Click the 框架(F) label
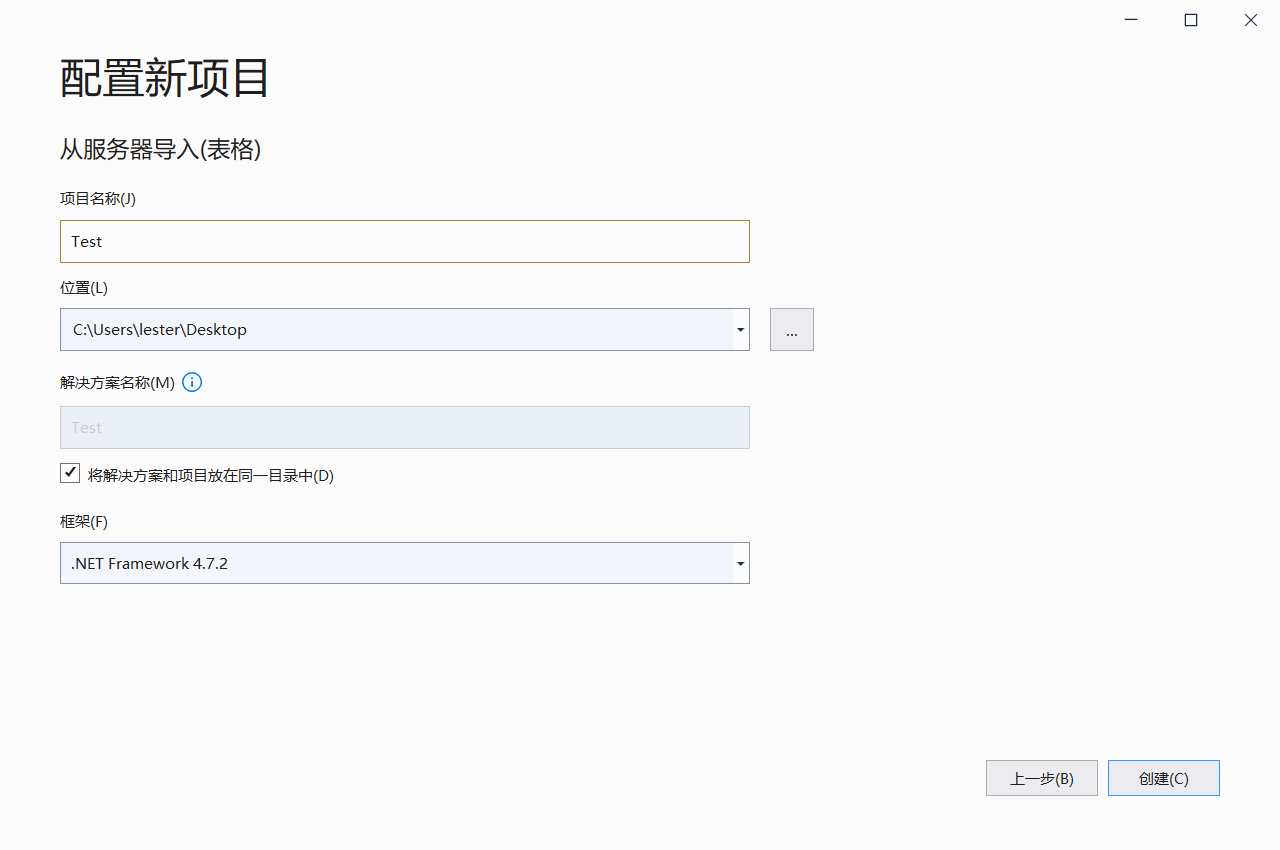Screen dimensions: 1280x850 click(x=84, y=522)
